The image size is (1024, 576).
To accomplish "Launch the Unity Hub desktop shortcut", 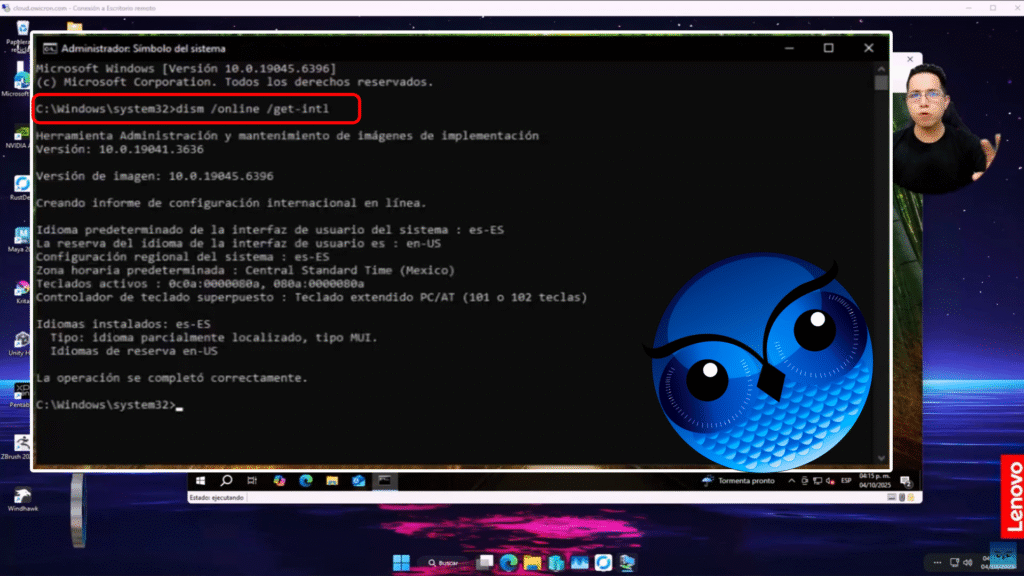I will click(21, 341).
